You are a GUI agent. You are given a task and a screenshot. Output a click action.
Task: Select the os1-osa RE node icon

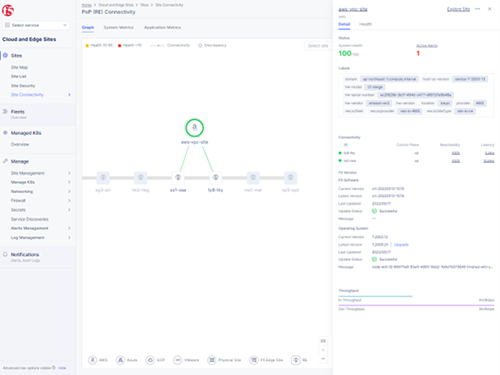click(x=178, y=178)
